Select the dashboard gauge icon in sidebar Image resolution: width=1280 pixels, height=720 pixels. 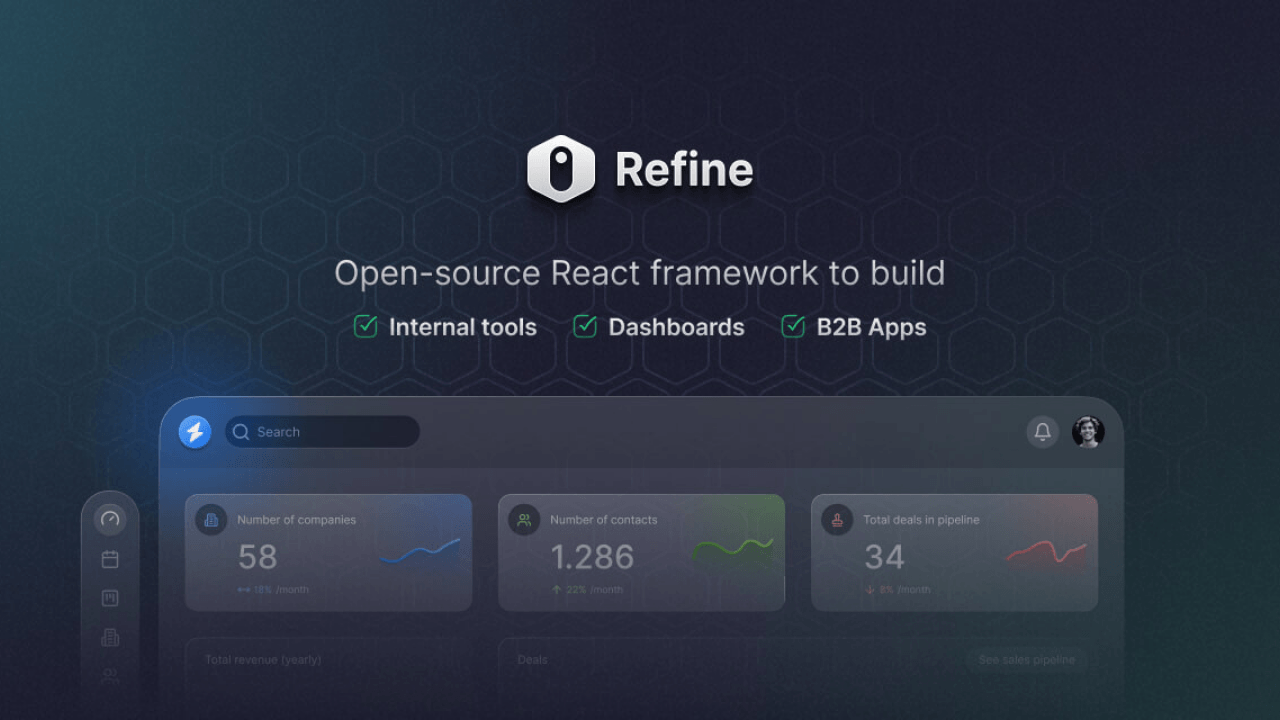pyautogui.click(x=110, y=519)
